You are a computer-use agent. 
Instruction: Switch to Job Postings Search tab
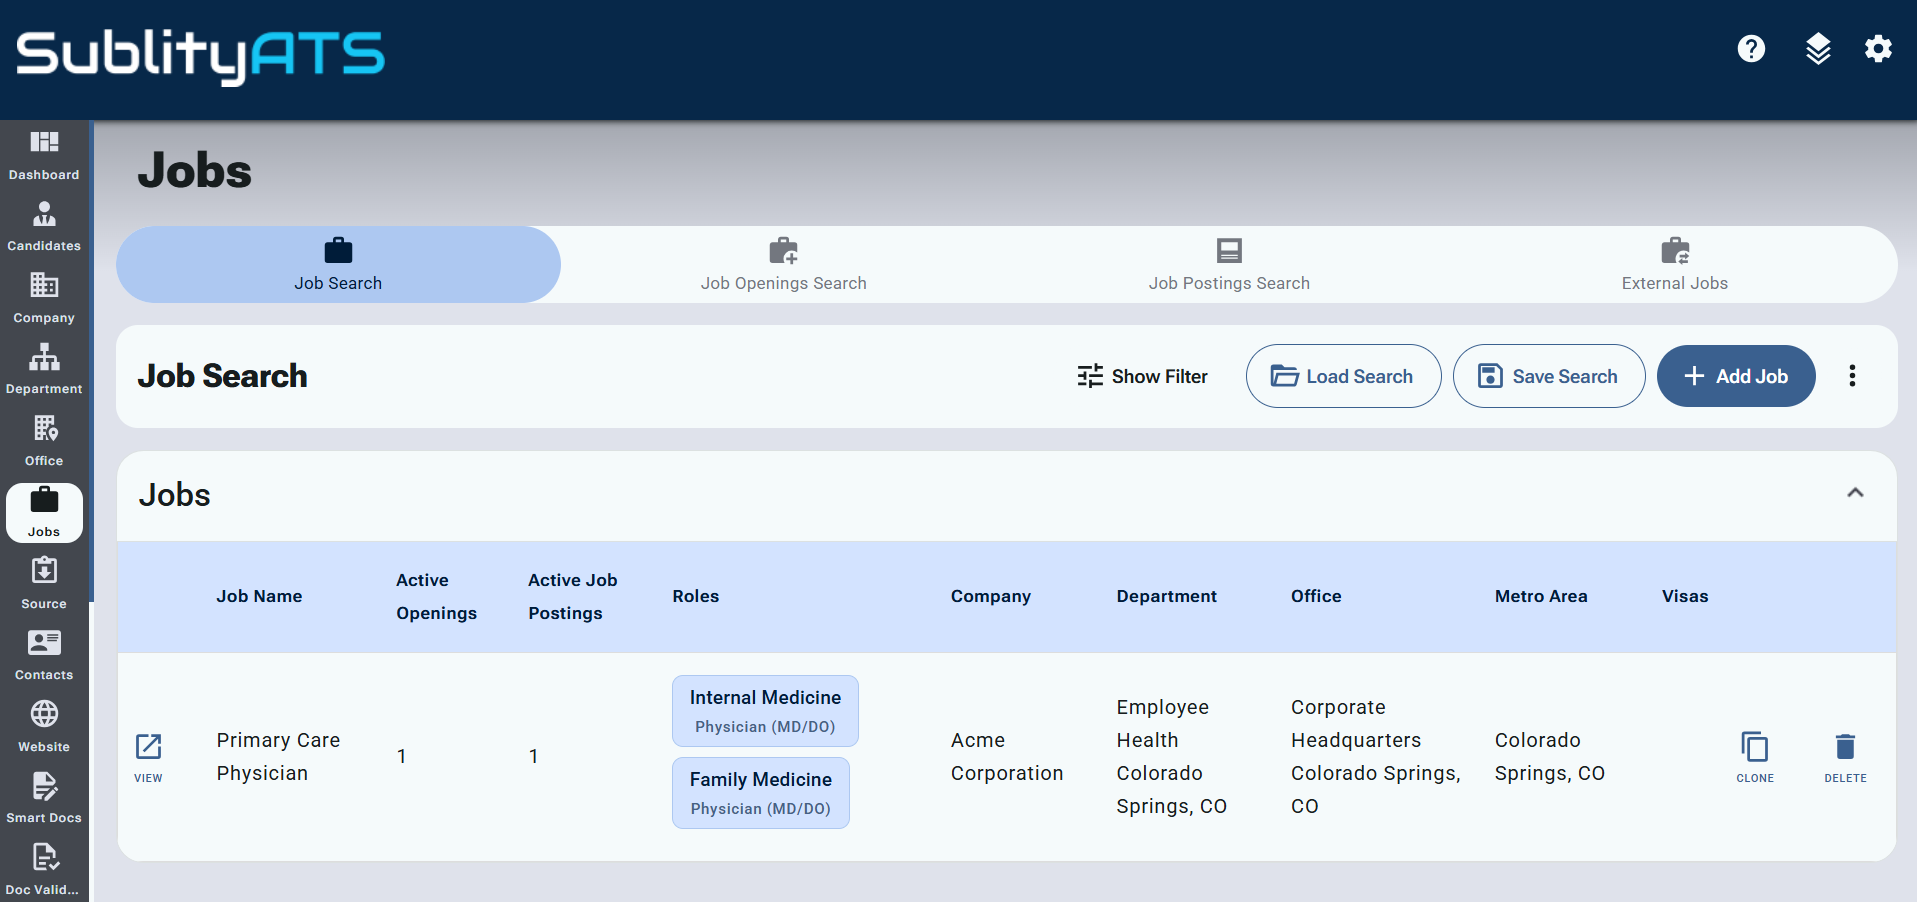point(1229,265)
